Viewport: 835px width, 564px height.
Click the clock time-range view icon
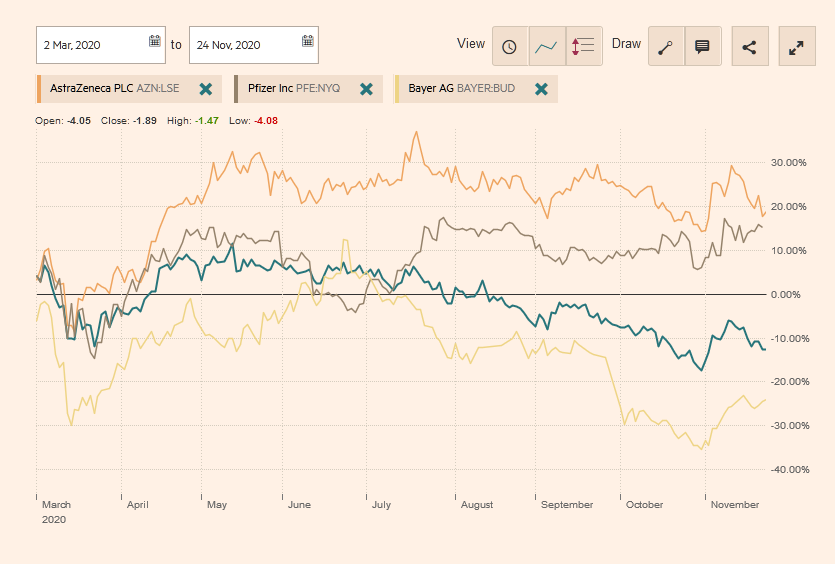click(510, 46)
